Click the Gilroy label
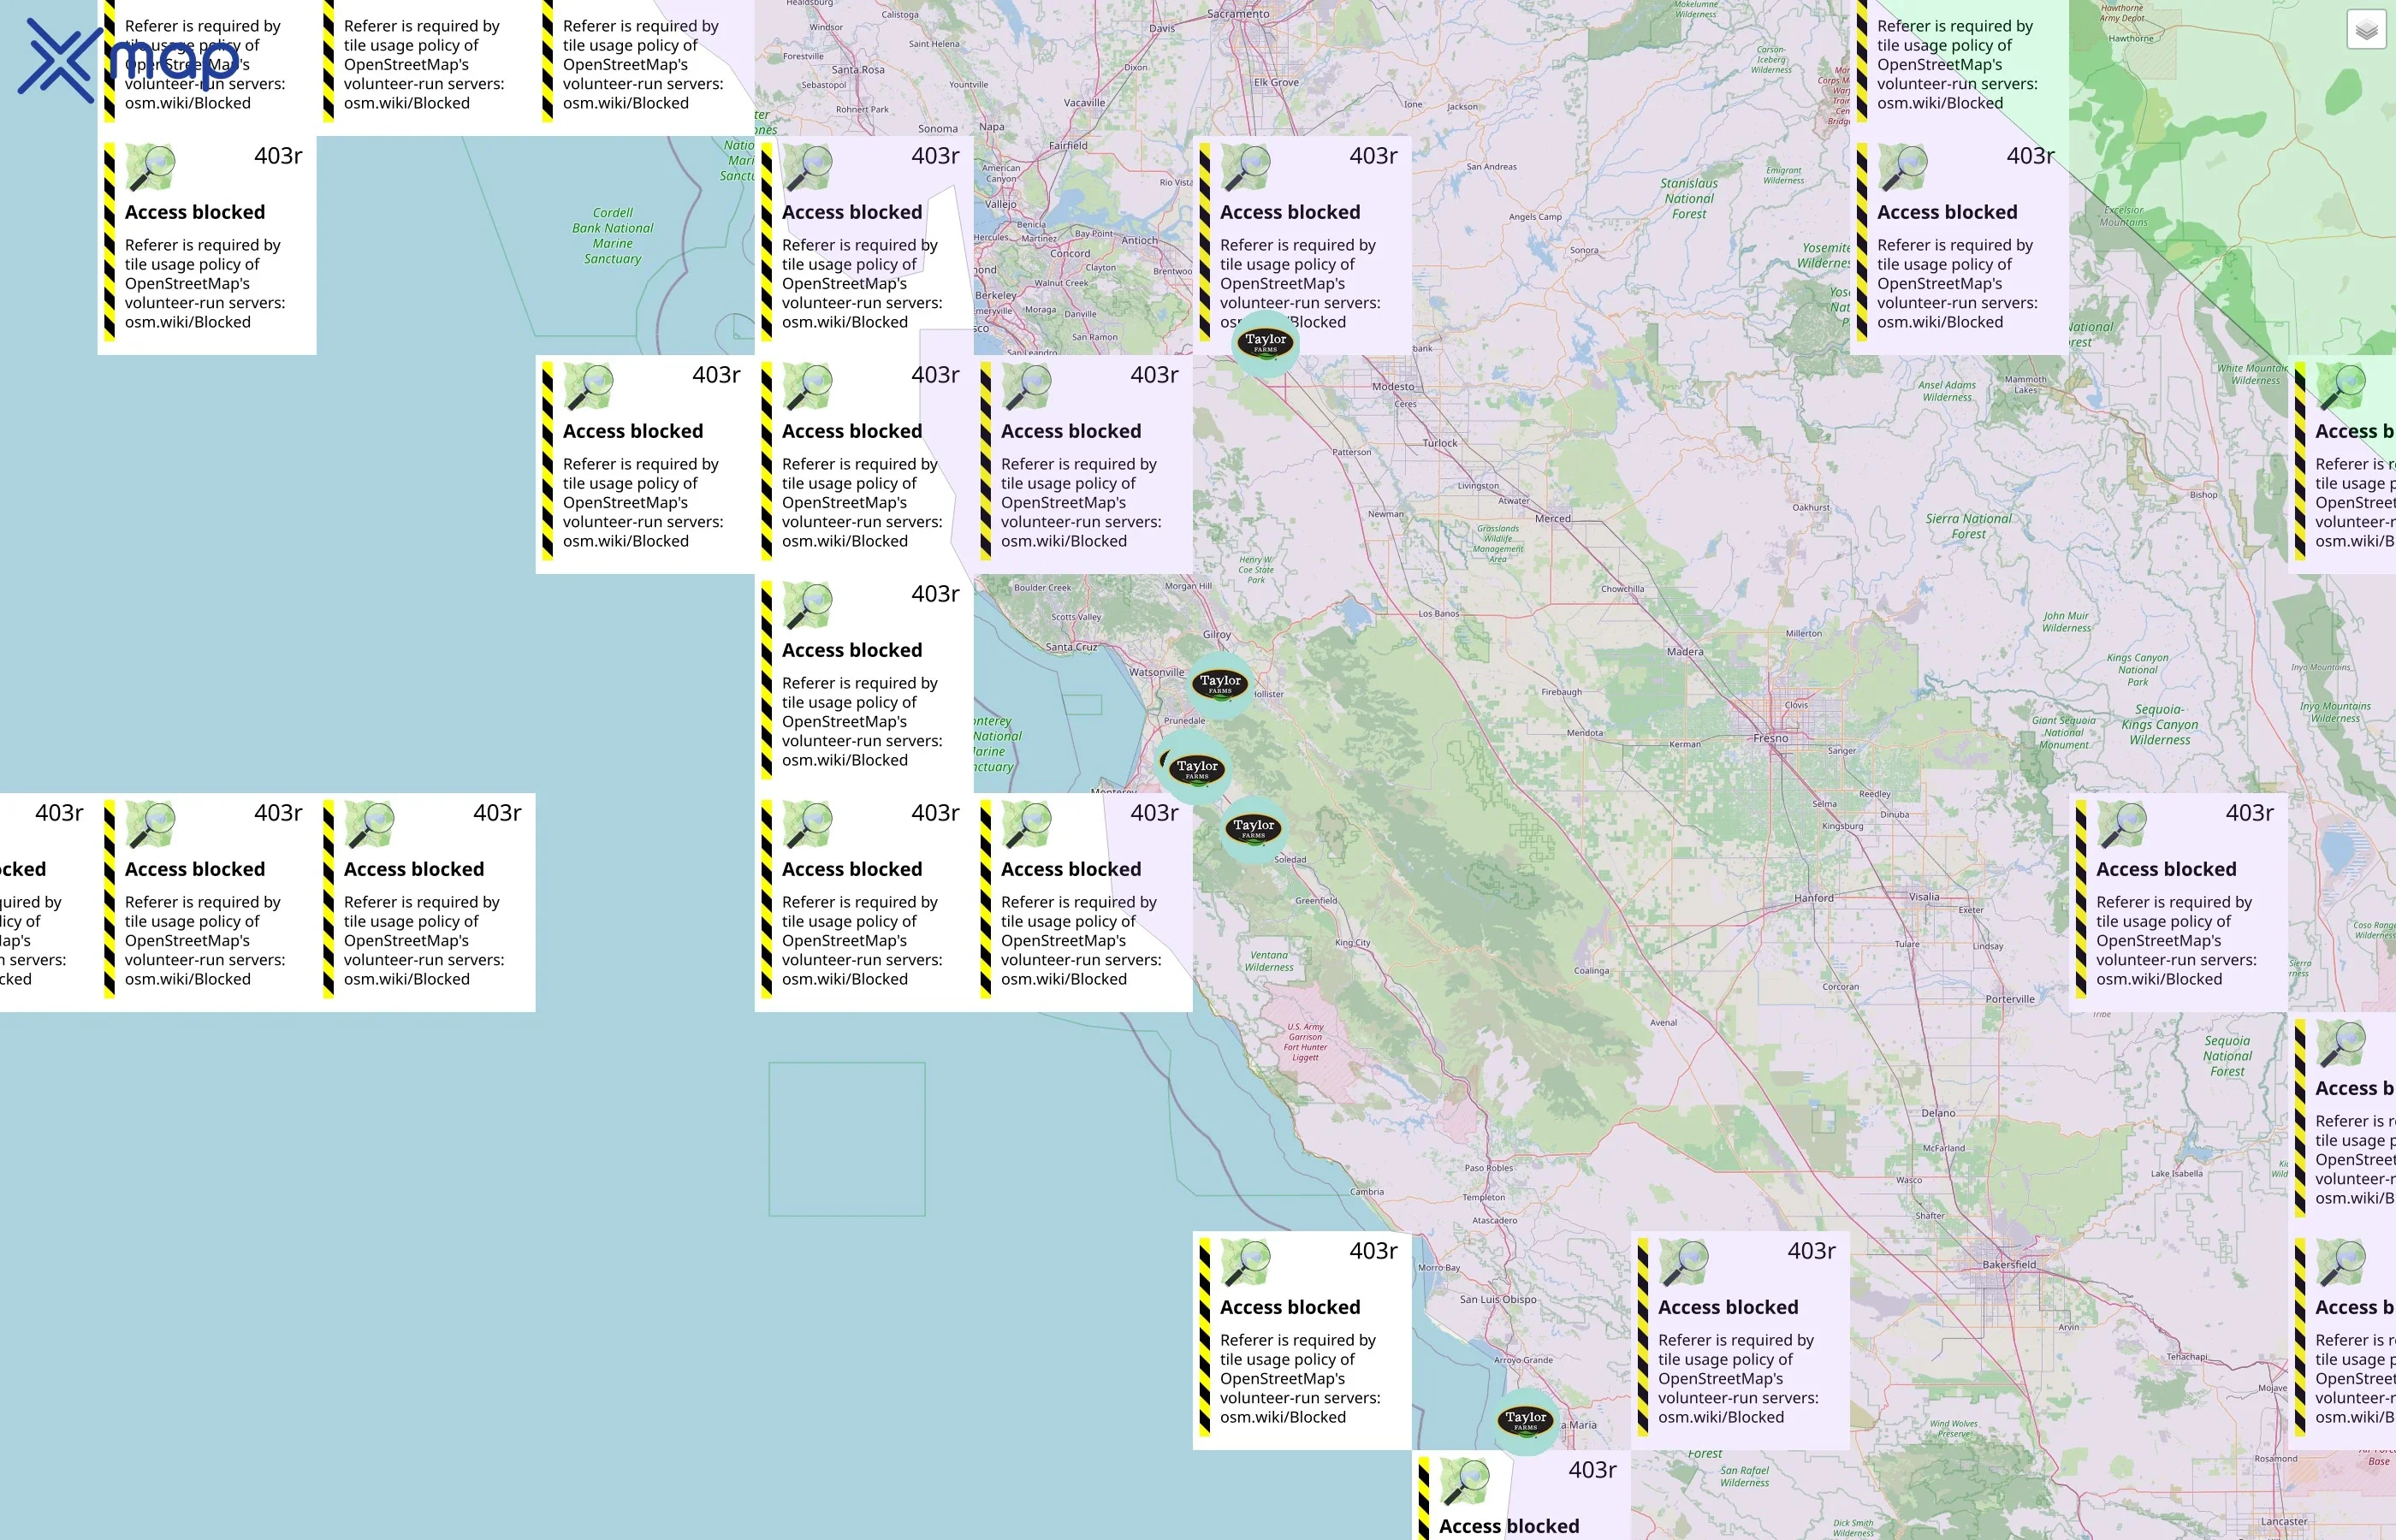Image resolution: width=2396 pixels, height=1540 pixels. [1217, 635]
